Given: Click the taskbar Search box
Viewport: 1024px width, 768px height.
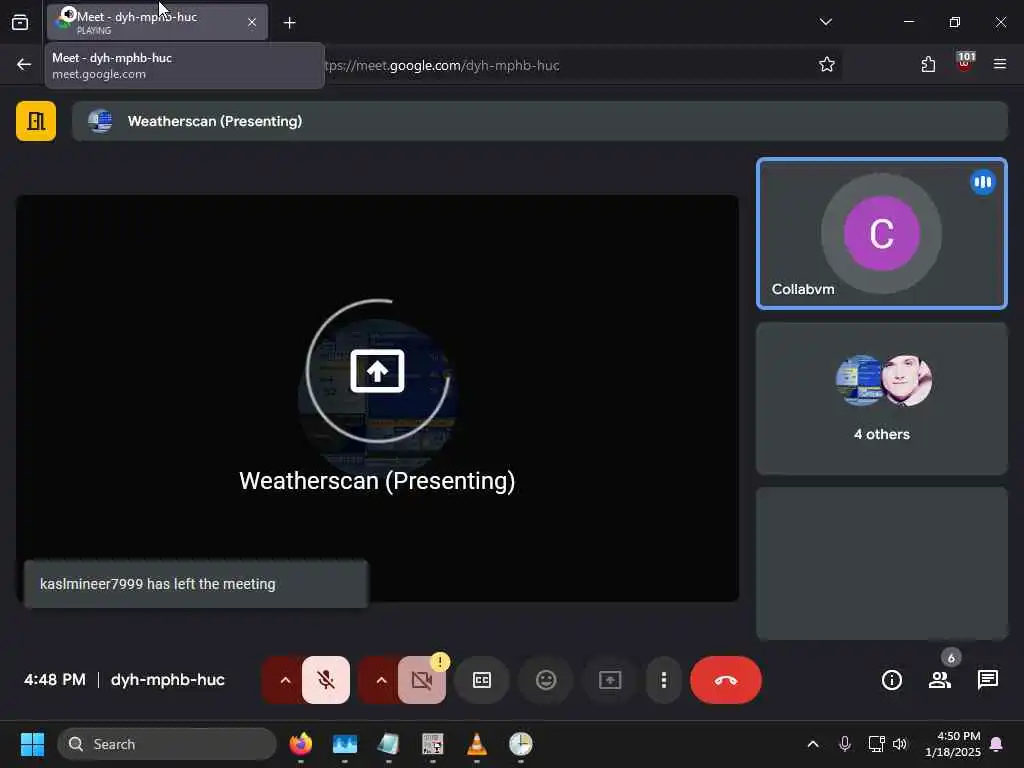Looking at the screenshot, I should (x=167, y=744).
